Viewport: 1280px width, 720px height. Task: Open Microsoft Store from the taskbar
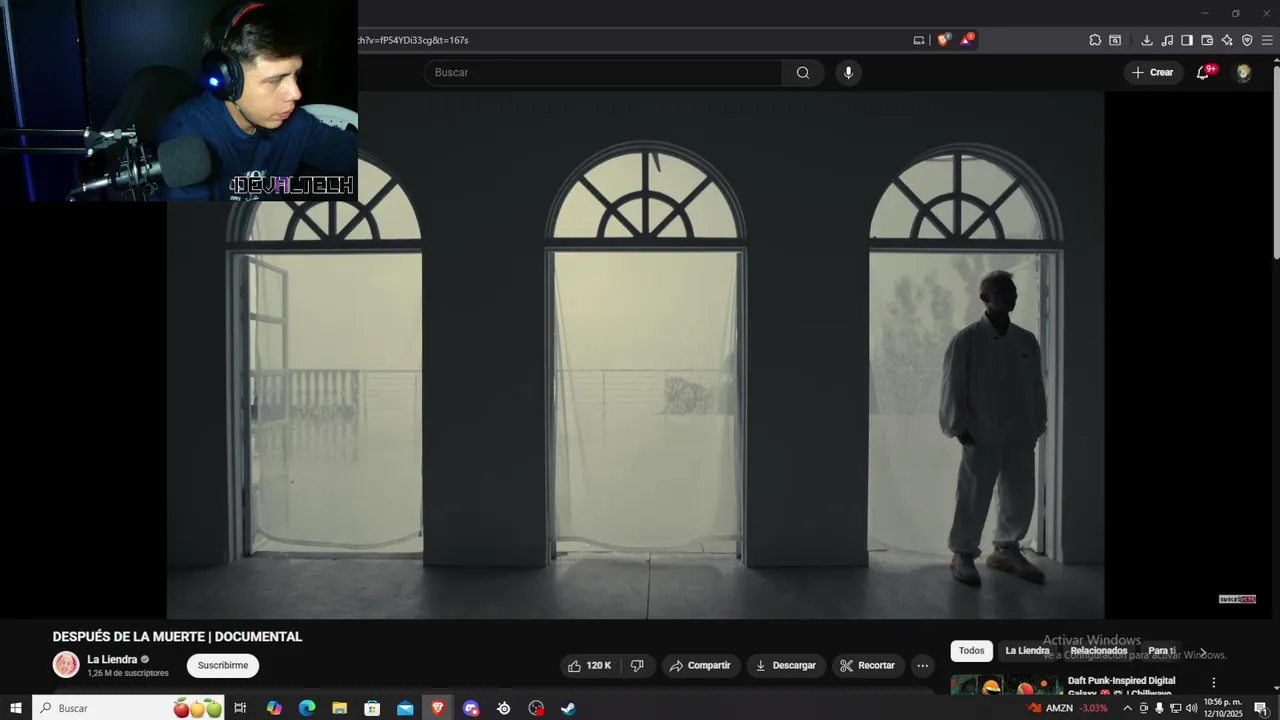(x=372, y=708)
